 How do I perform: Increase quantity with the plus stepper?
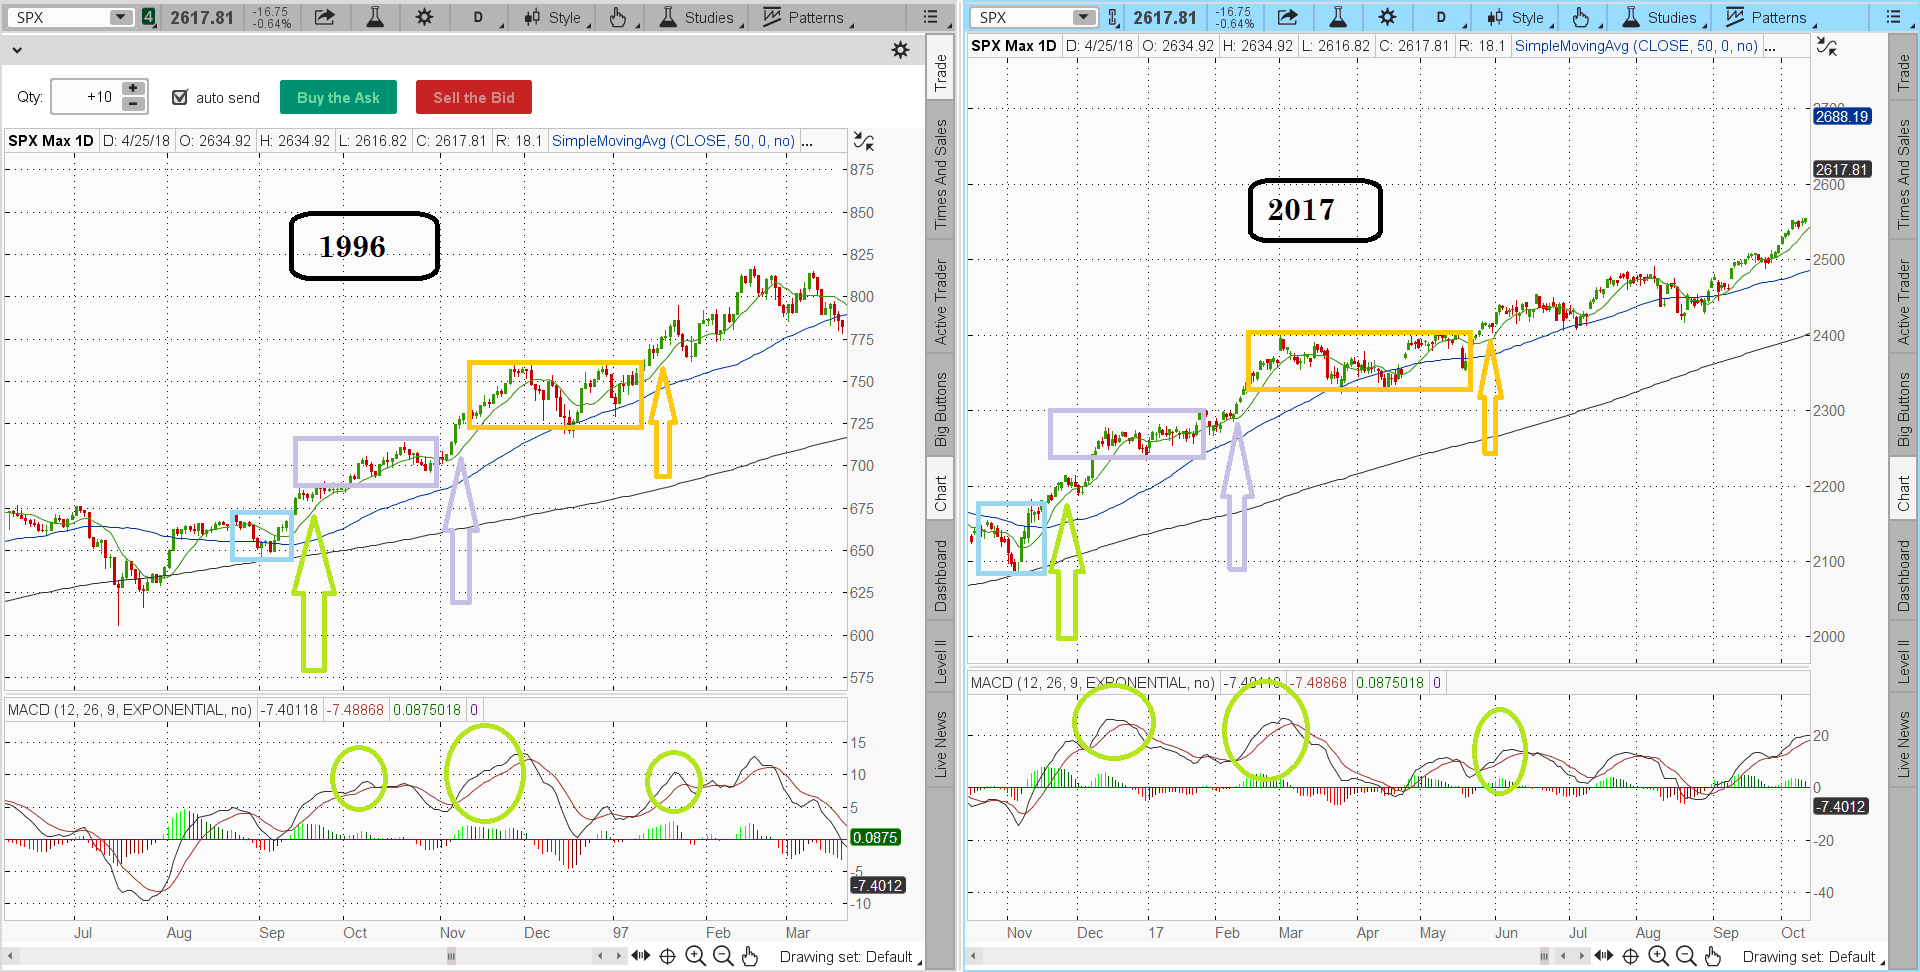133,89
